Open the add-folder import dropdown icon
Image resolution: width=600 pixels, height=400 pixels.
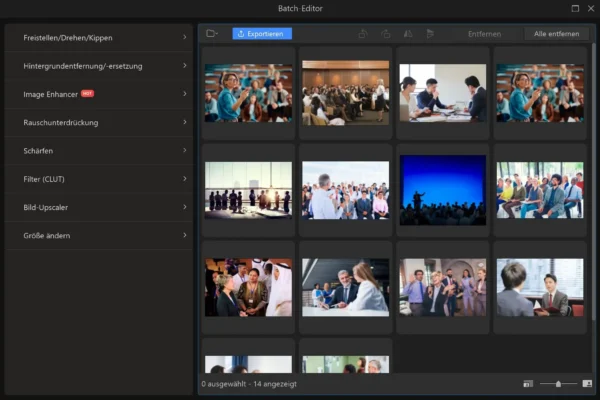point(212,34)
